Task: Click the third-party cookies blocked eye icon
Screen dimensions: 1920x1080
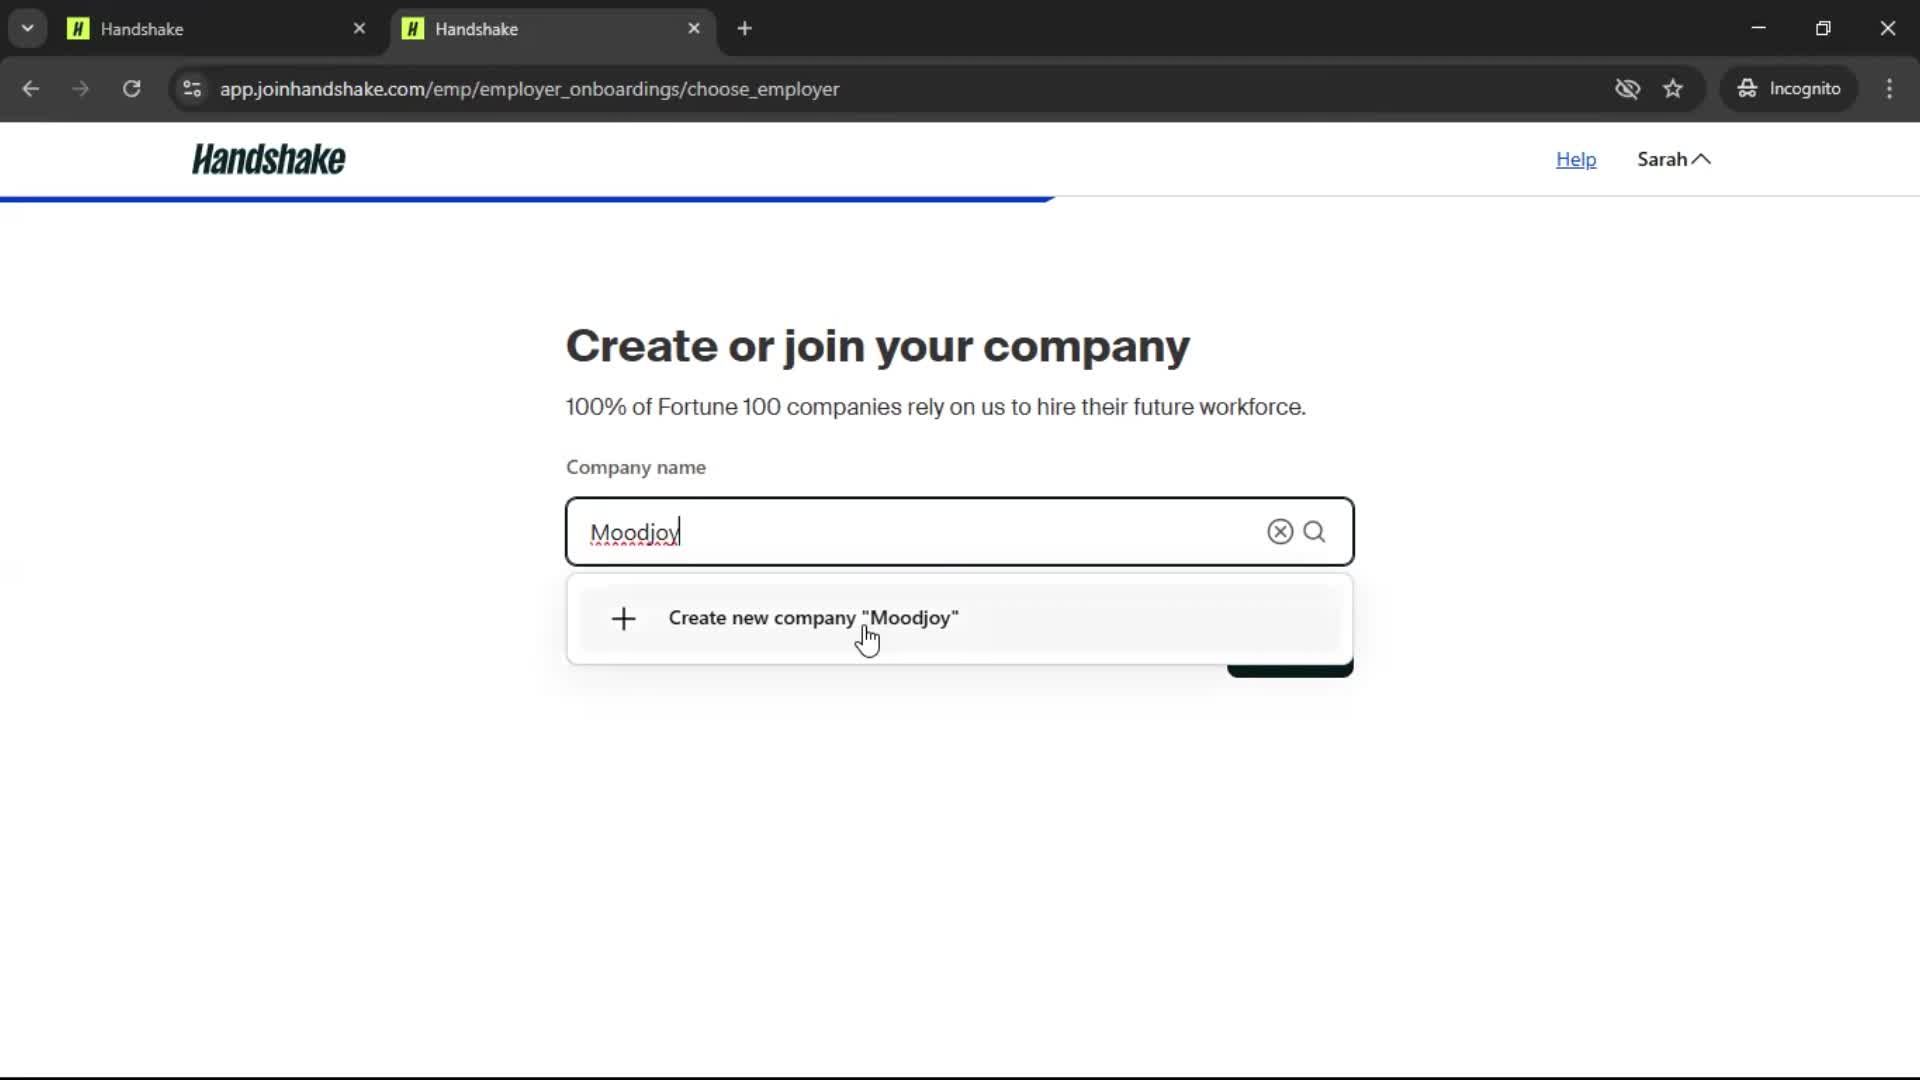Action: click(1627, 89)
